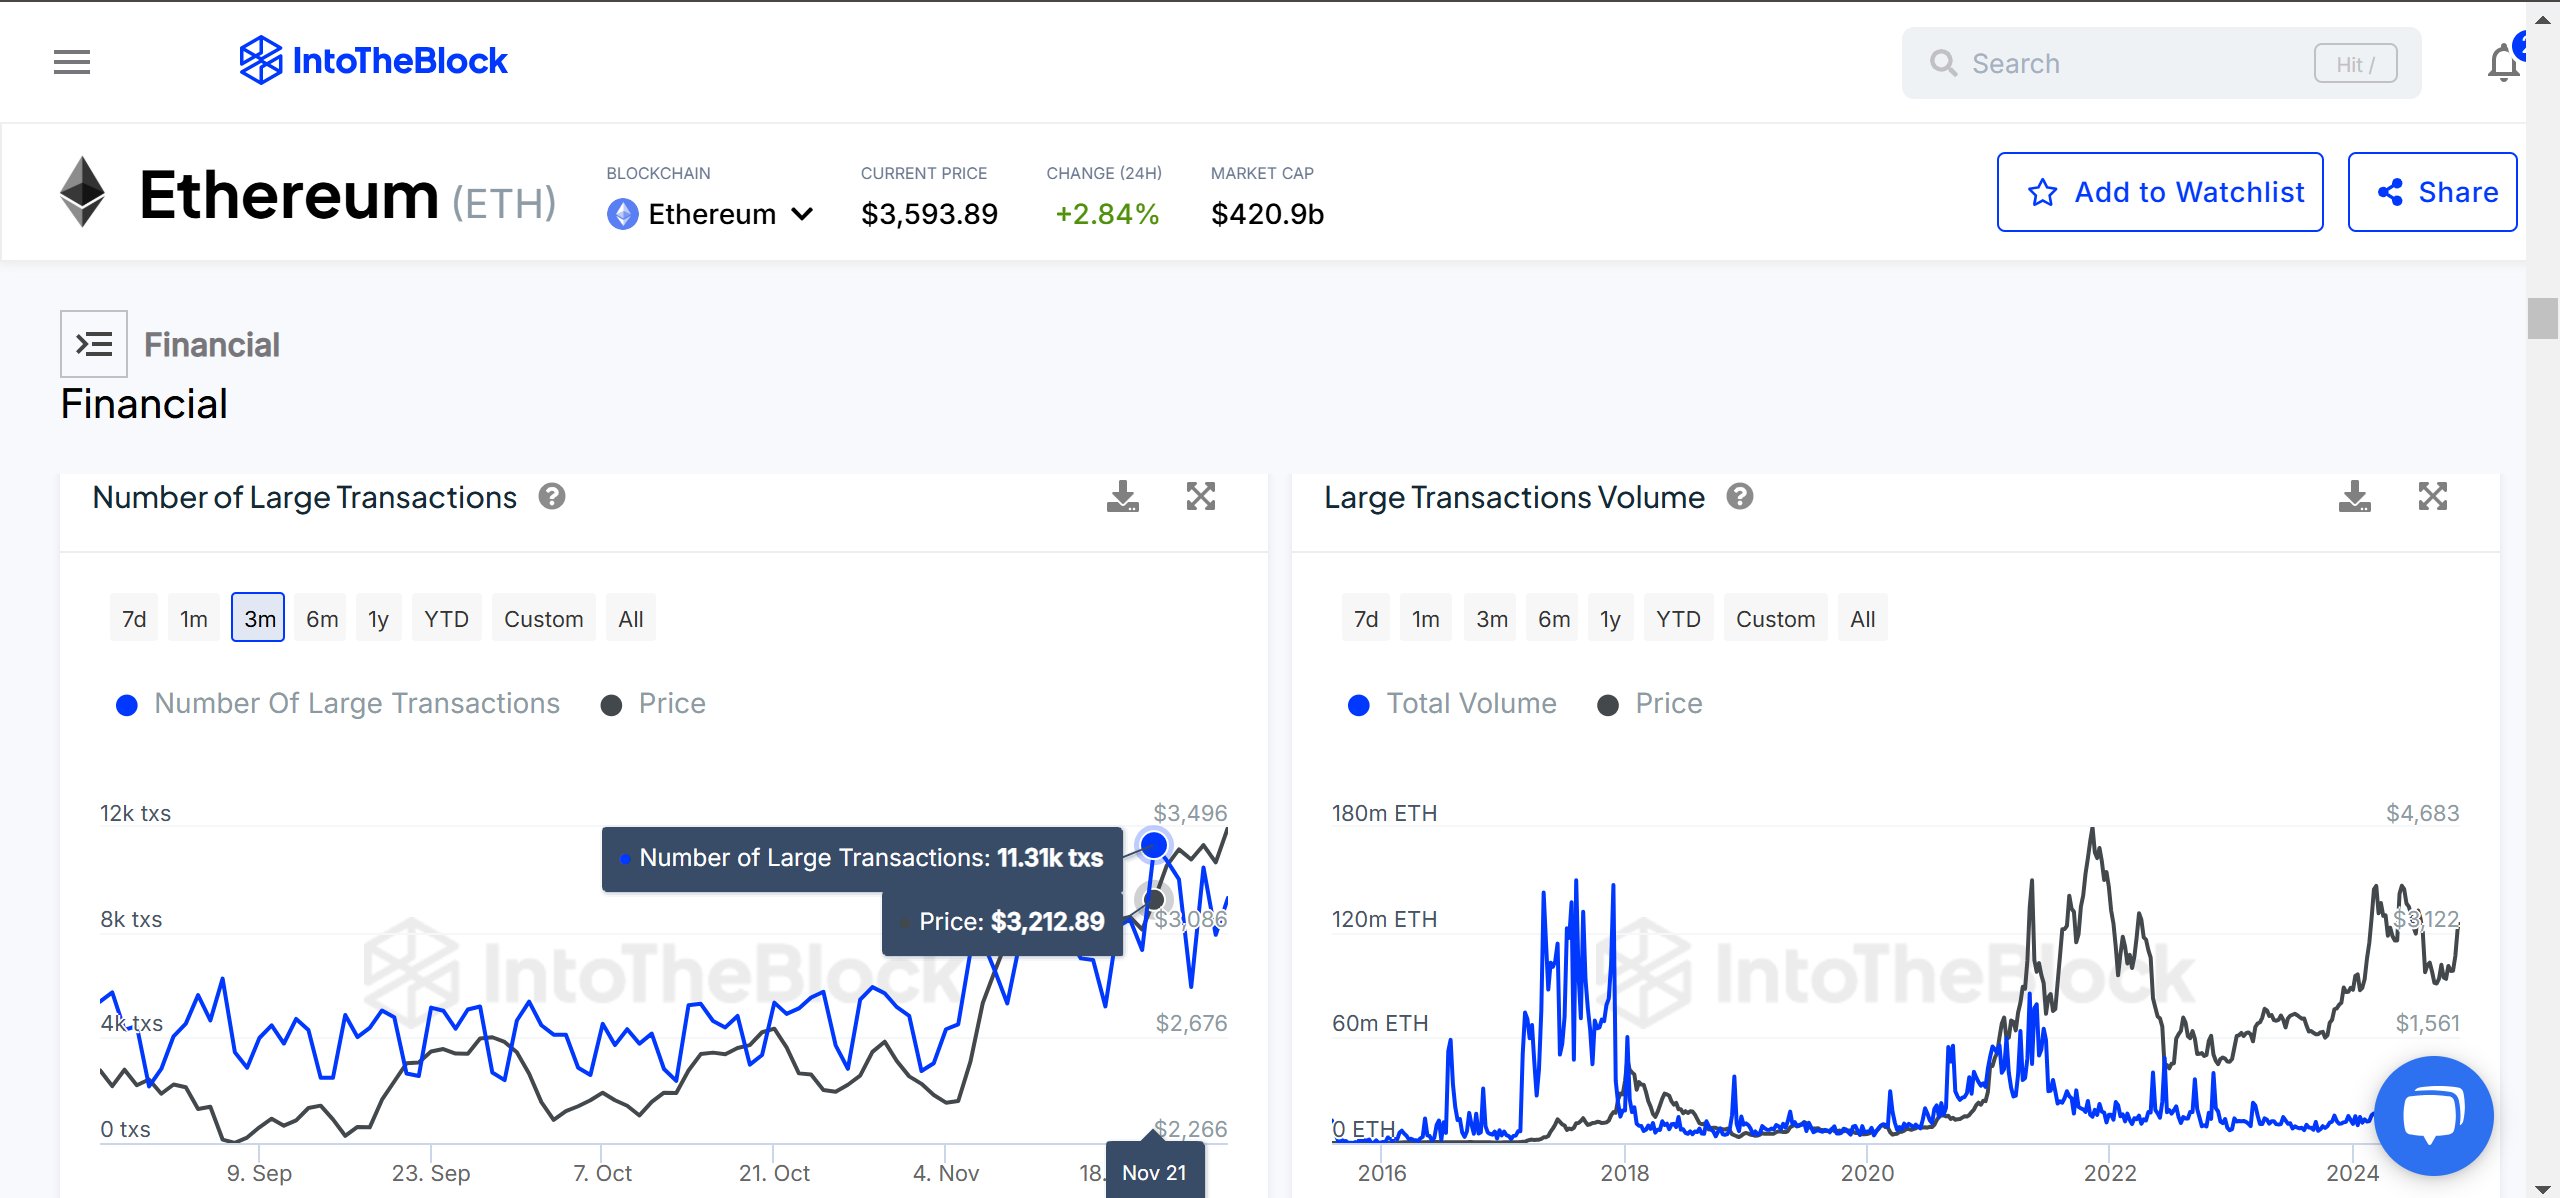The image size is (2560, 1198).
Task: Click the Share button
Action: point(2432,192)
